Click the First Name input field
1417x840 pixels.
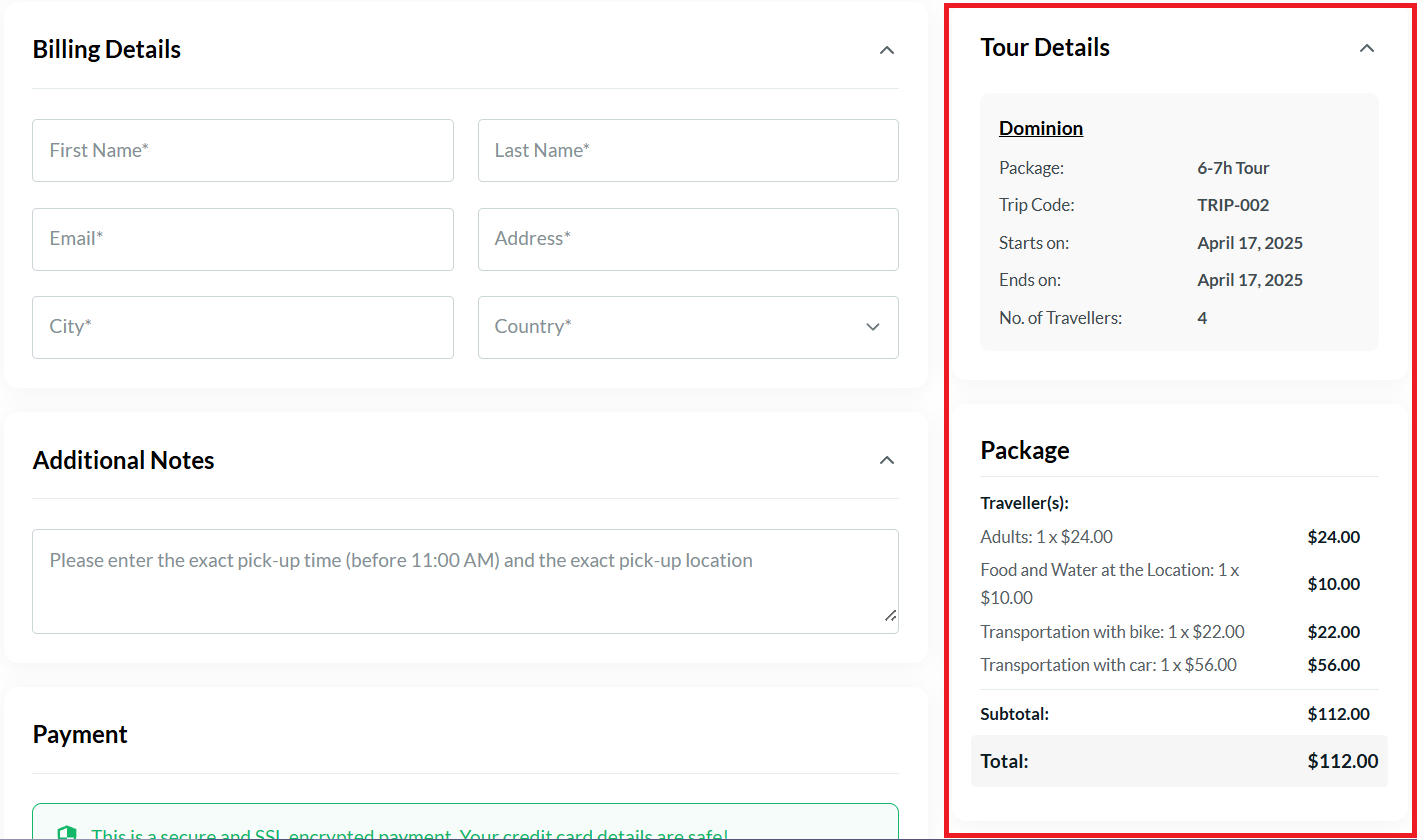(x=243, y=151)
